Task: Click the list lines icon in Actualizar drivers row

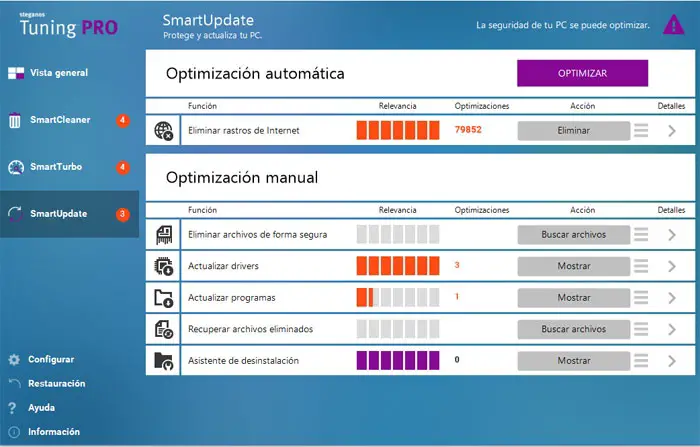Action: tap(641, 266)
